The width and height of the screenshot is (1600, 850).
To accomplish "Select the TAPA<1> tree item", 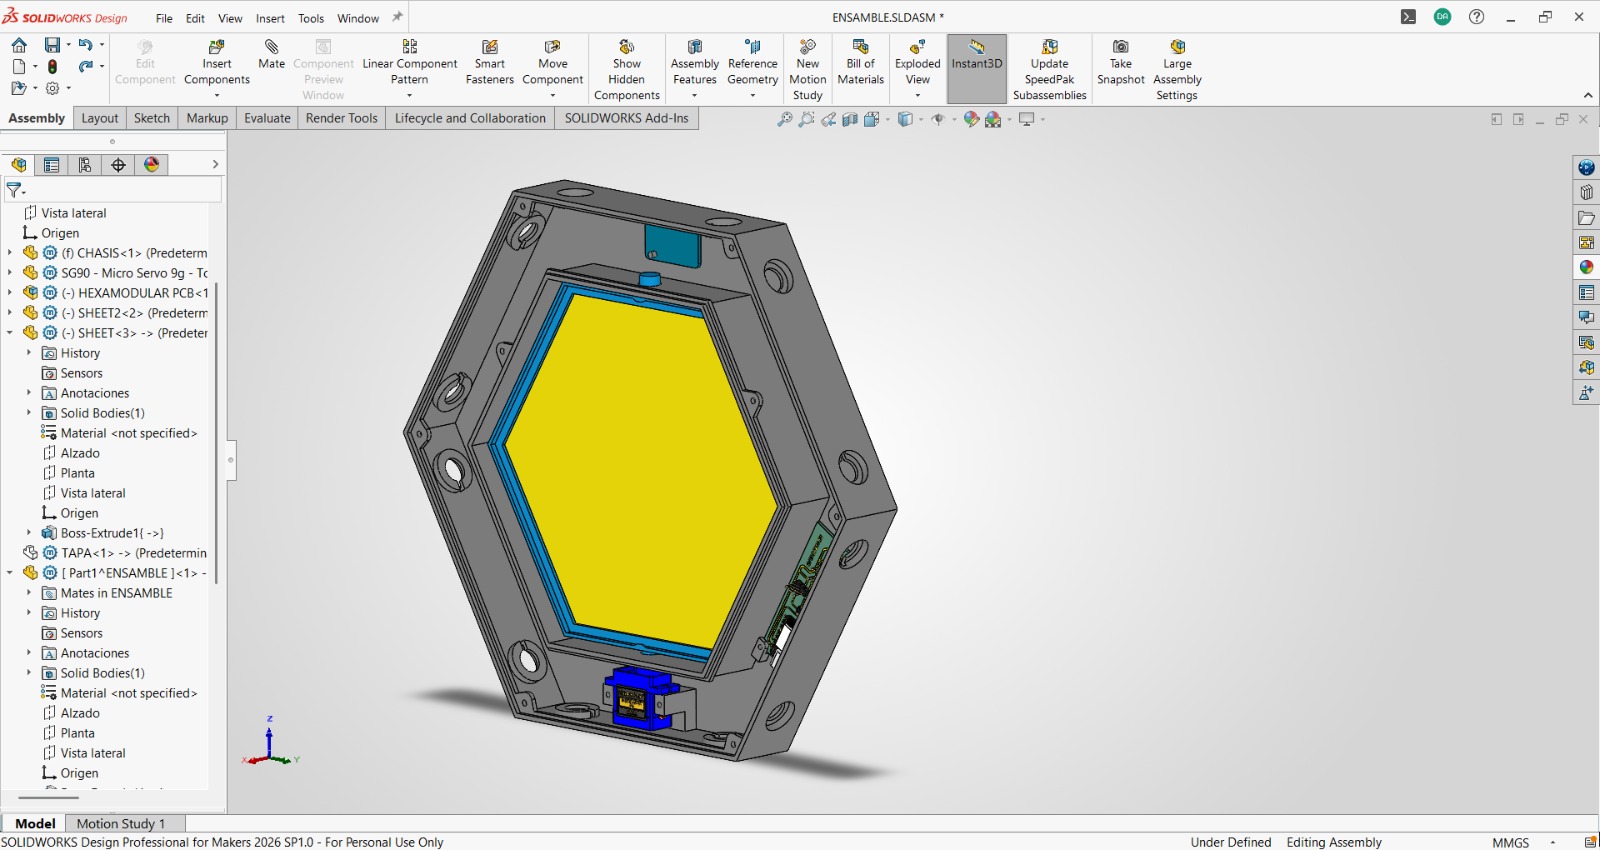I will point(116,553).
